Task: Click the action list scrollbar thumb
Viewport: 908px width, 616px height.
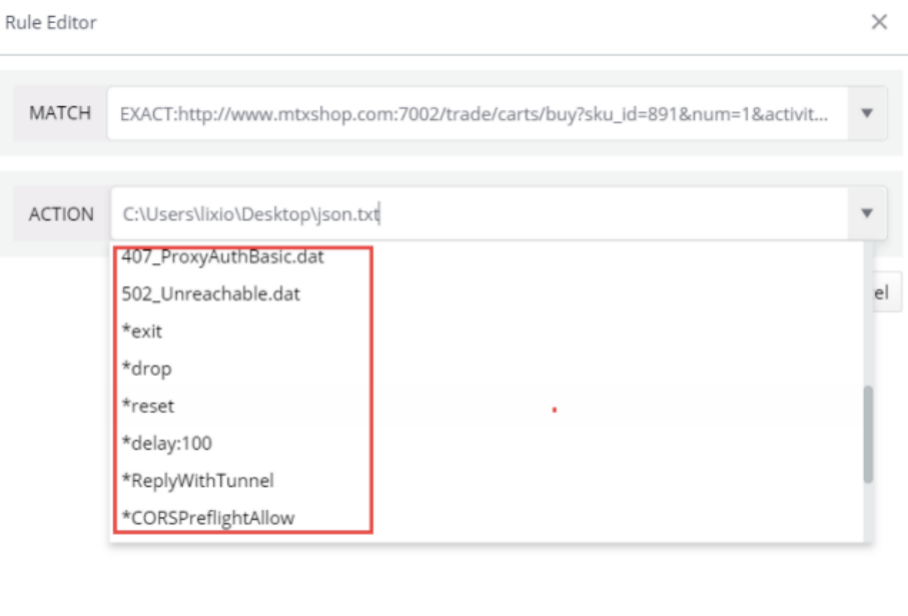Action: (x=868, y=434)
